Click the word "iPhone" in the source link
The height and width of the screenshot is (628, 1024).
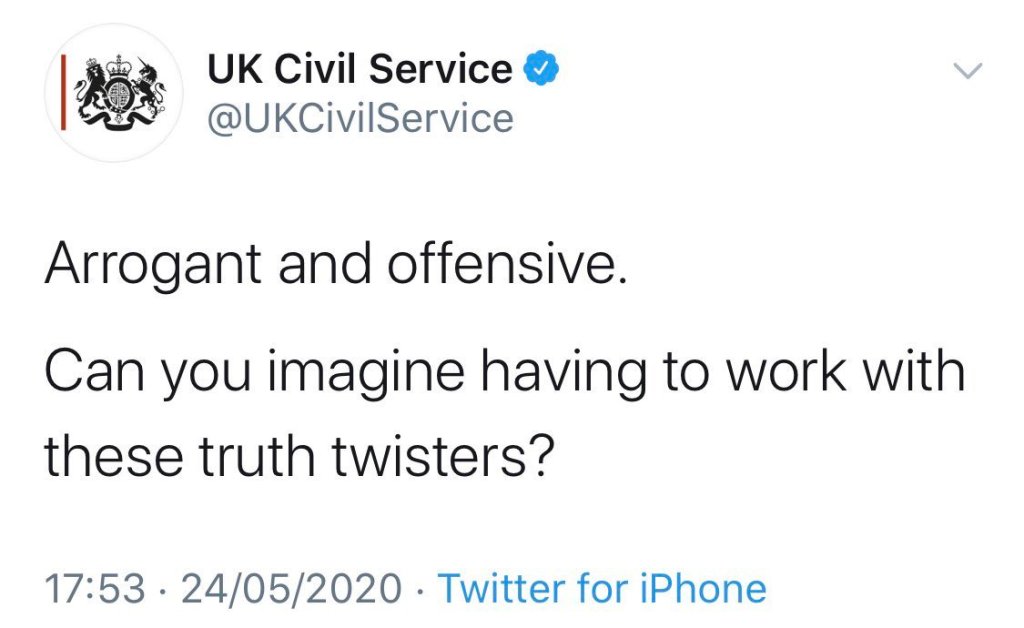click(711, 588)
